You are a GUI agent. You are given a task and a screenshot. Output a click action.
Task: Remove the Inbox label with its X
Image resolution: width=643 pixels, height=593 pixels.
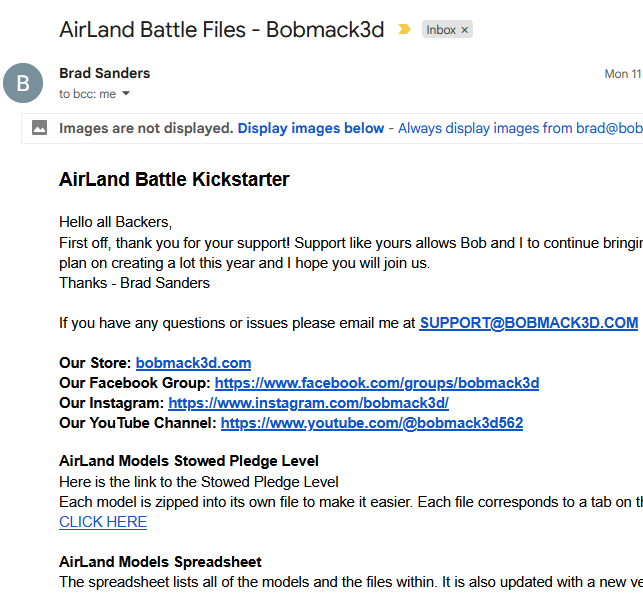465,30
